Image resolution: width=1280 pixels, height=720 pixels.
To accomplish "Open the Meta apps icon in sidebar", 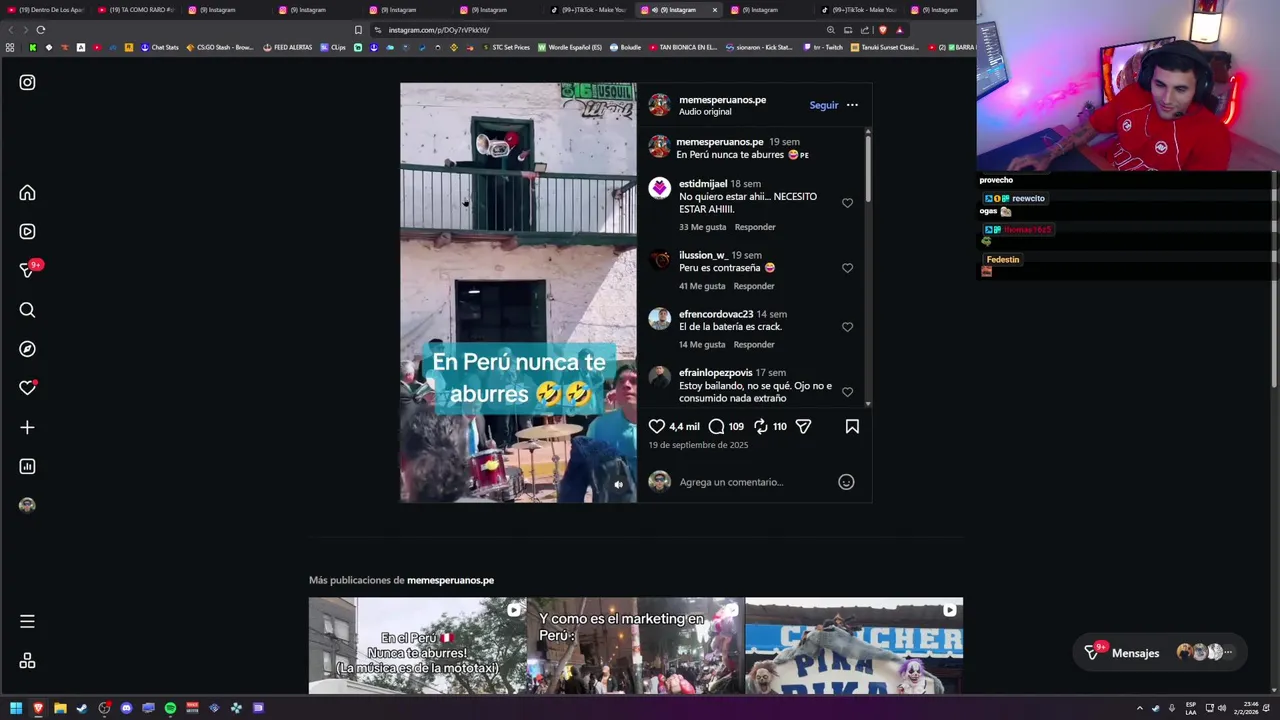I will point(27,661).
